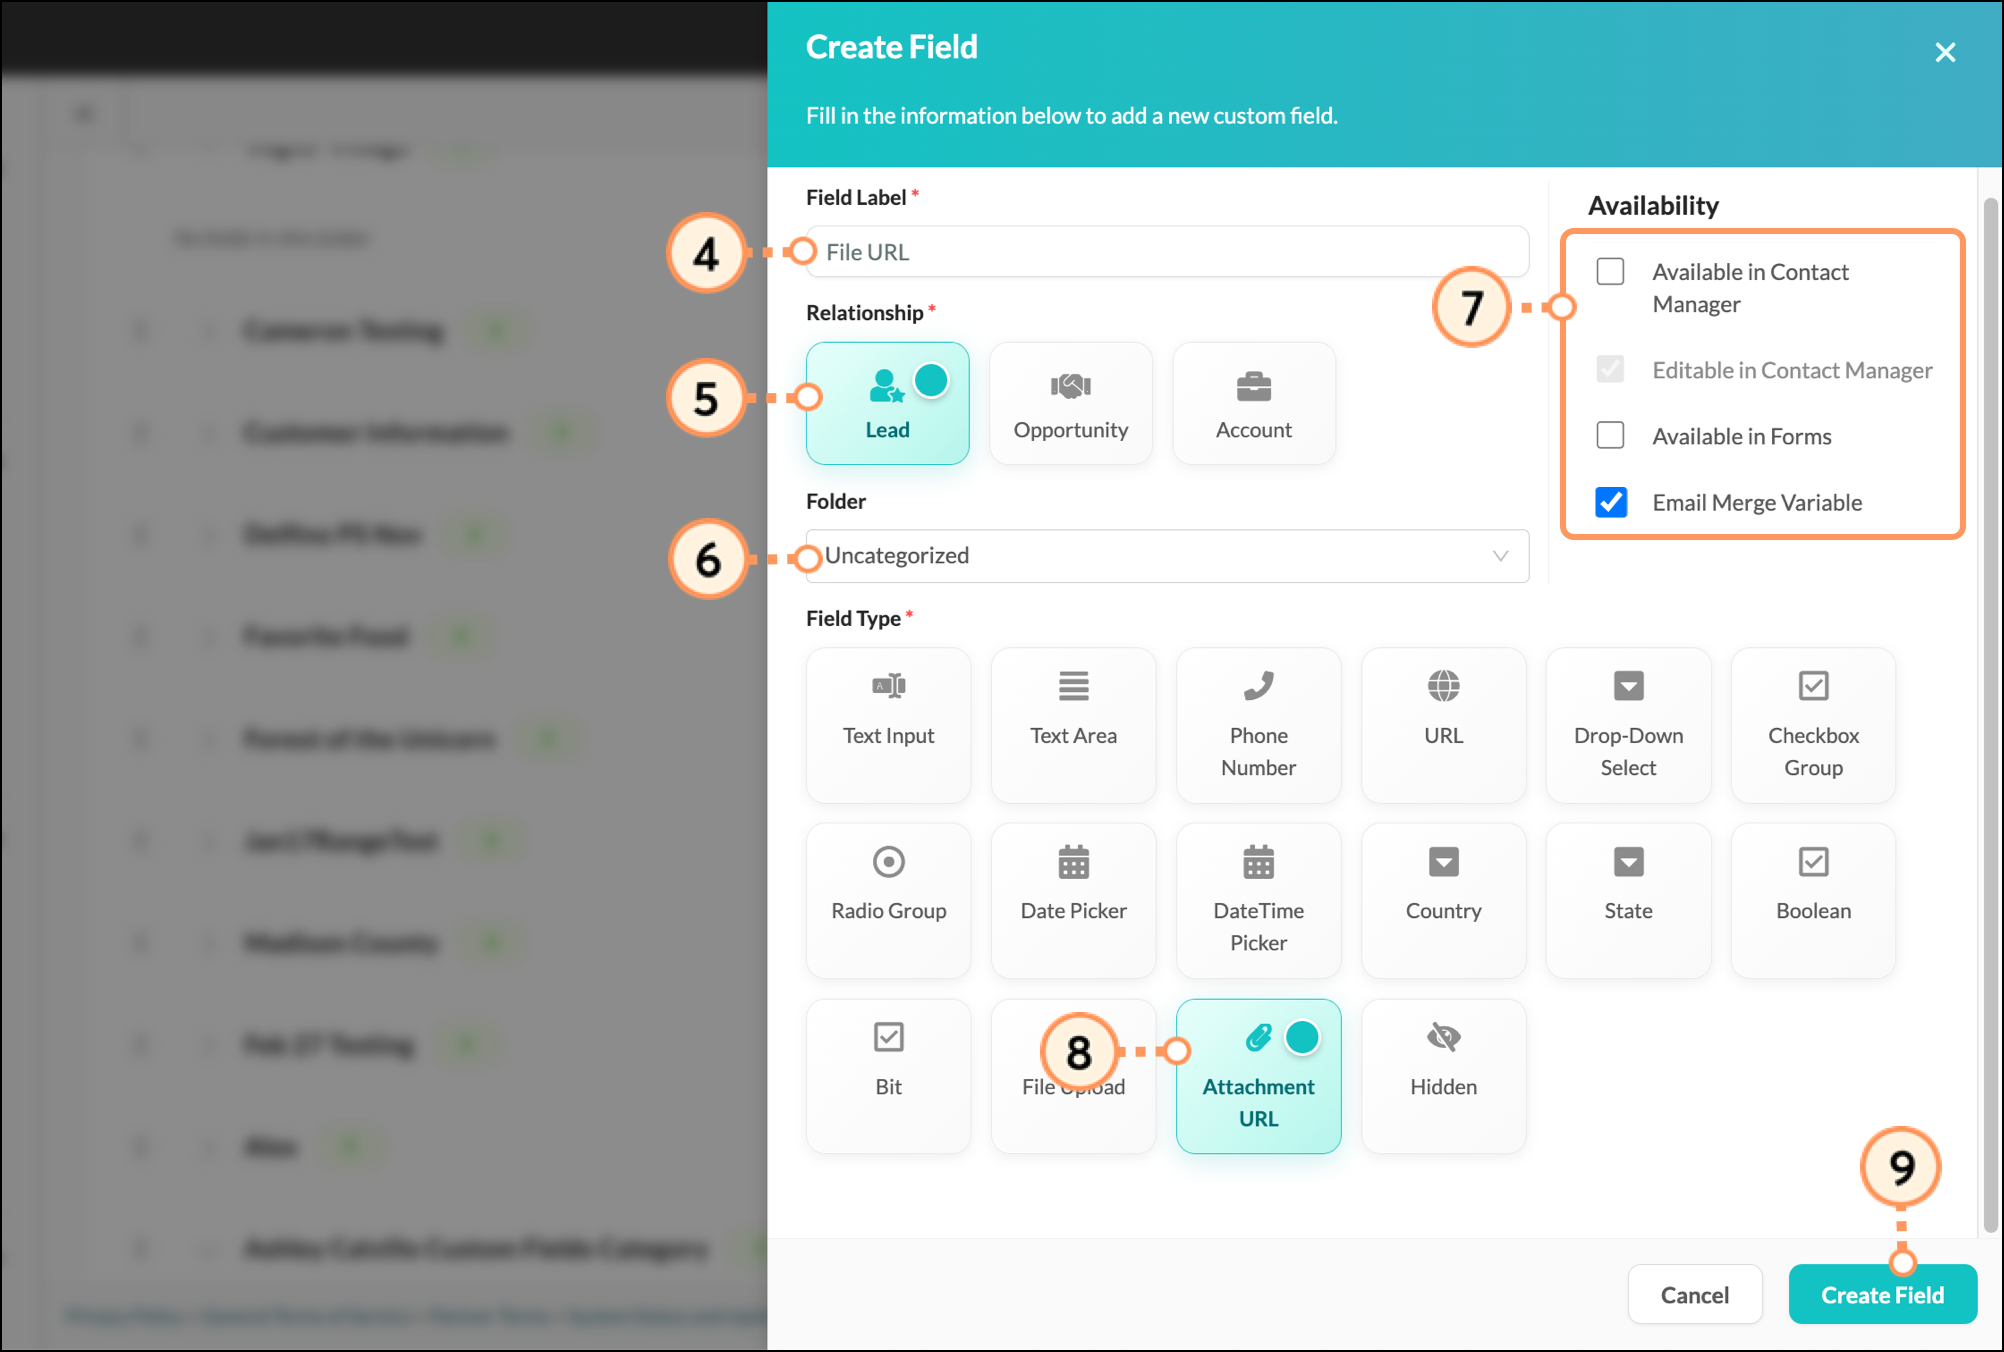
Task: Choose the Phone Number field type
Action: (1258, 725)
